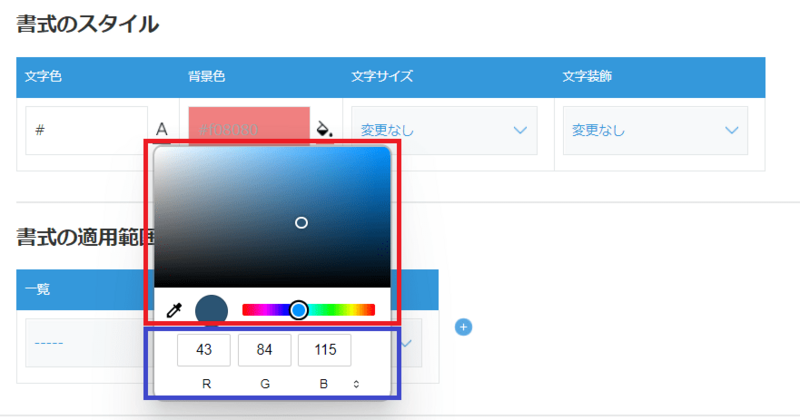Image resolution: width=800 pixels, height=420 pixels.
Task: Click the 文字色 hex input field
Action: pyautogui.click(x=86, y=131)
